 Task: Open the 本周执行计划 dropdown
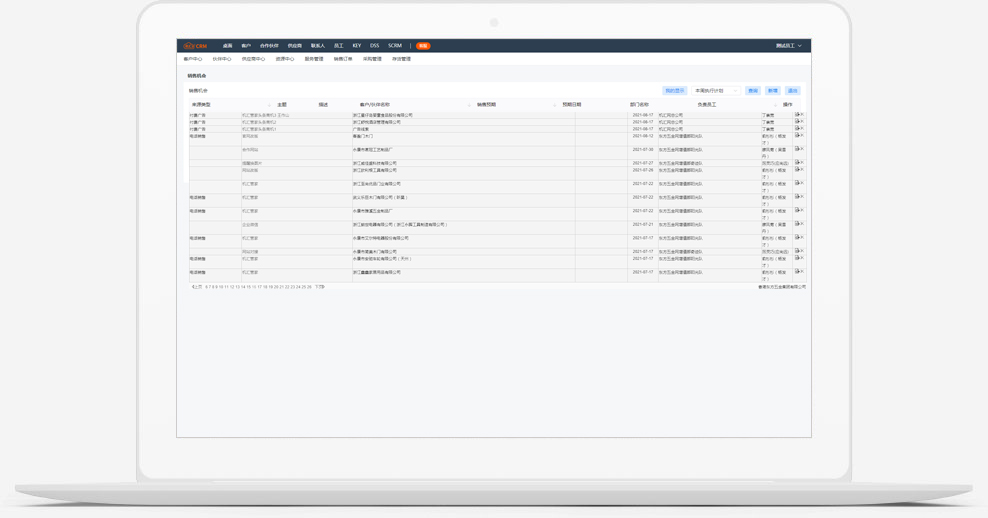point(716,91)
